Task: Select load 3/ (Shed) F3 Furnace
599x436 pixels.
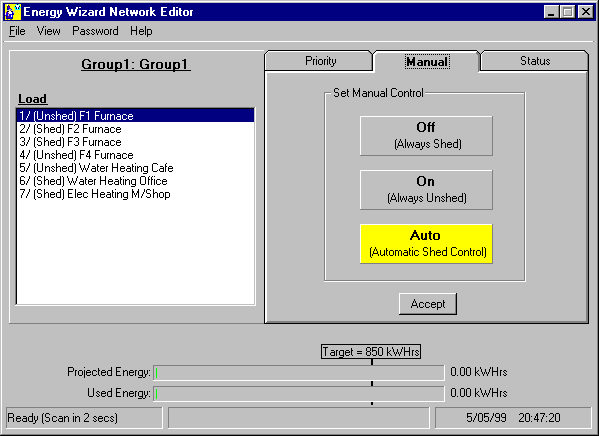Action: [135, 142]
